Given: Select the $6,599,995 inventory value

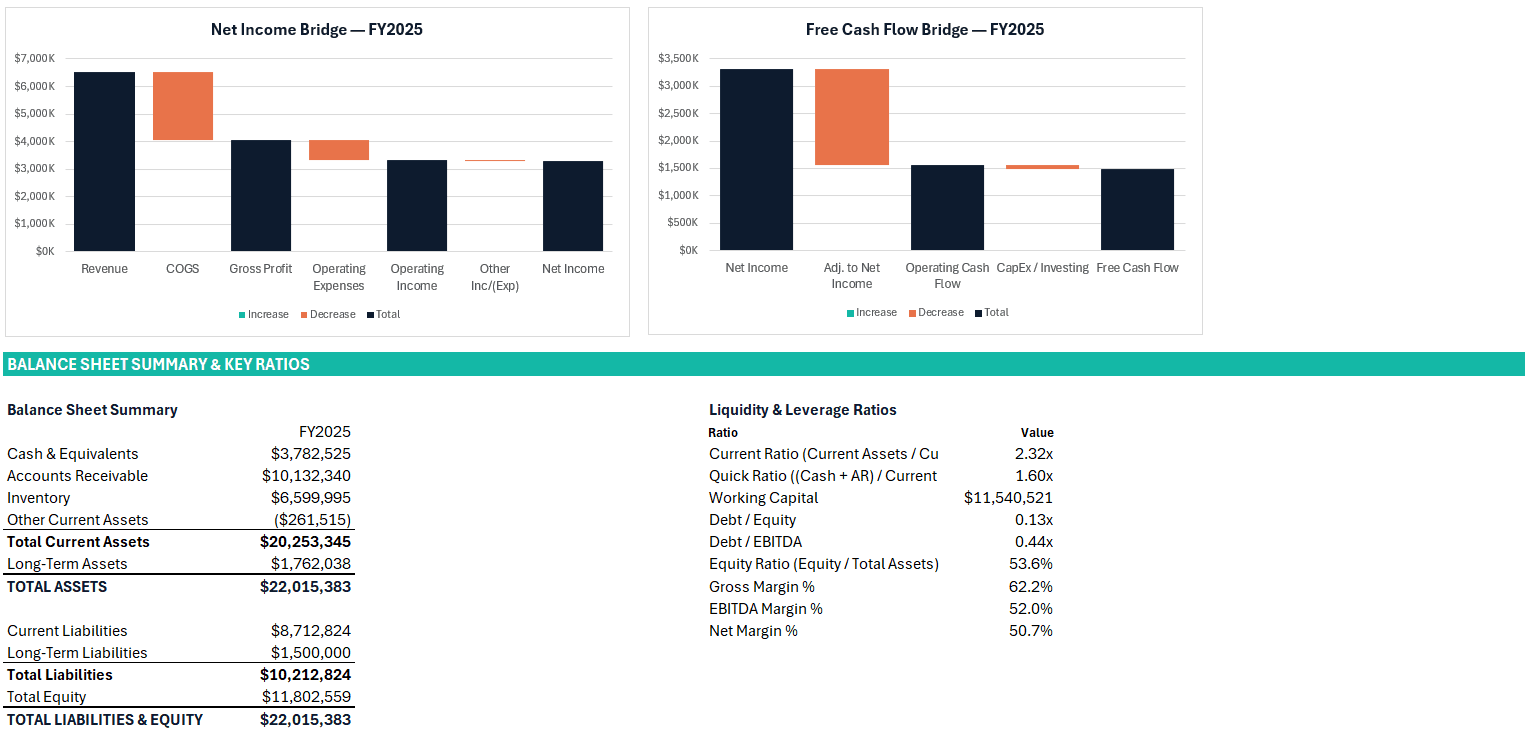Looking at the screenshot, I should [x=311, y=498].
